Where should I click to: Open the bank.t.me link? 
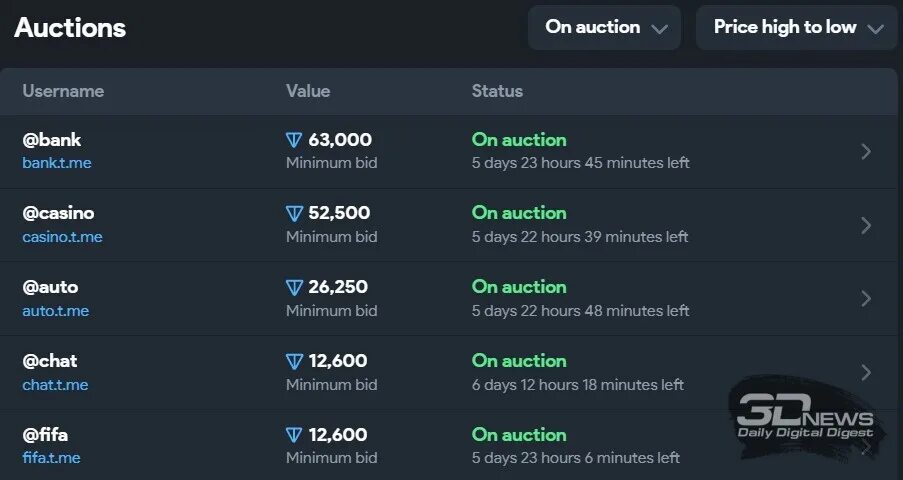pos(57,163)
